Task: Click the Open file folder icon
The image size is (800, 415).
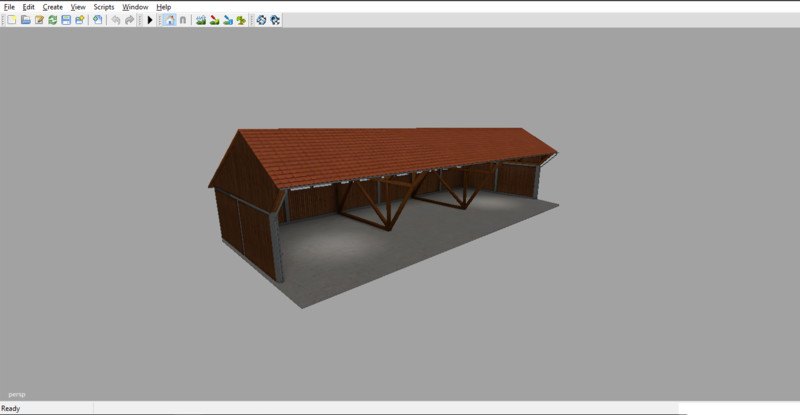Action: (x=25, y=20)
